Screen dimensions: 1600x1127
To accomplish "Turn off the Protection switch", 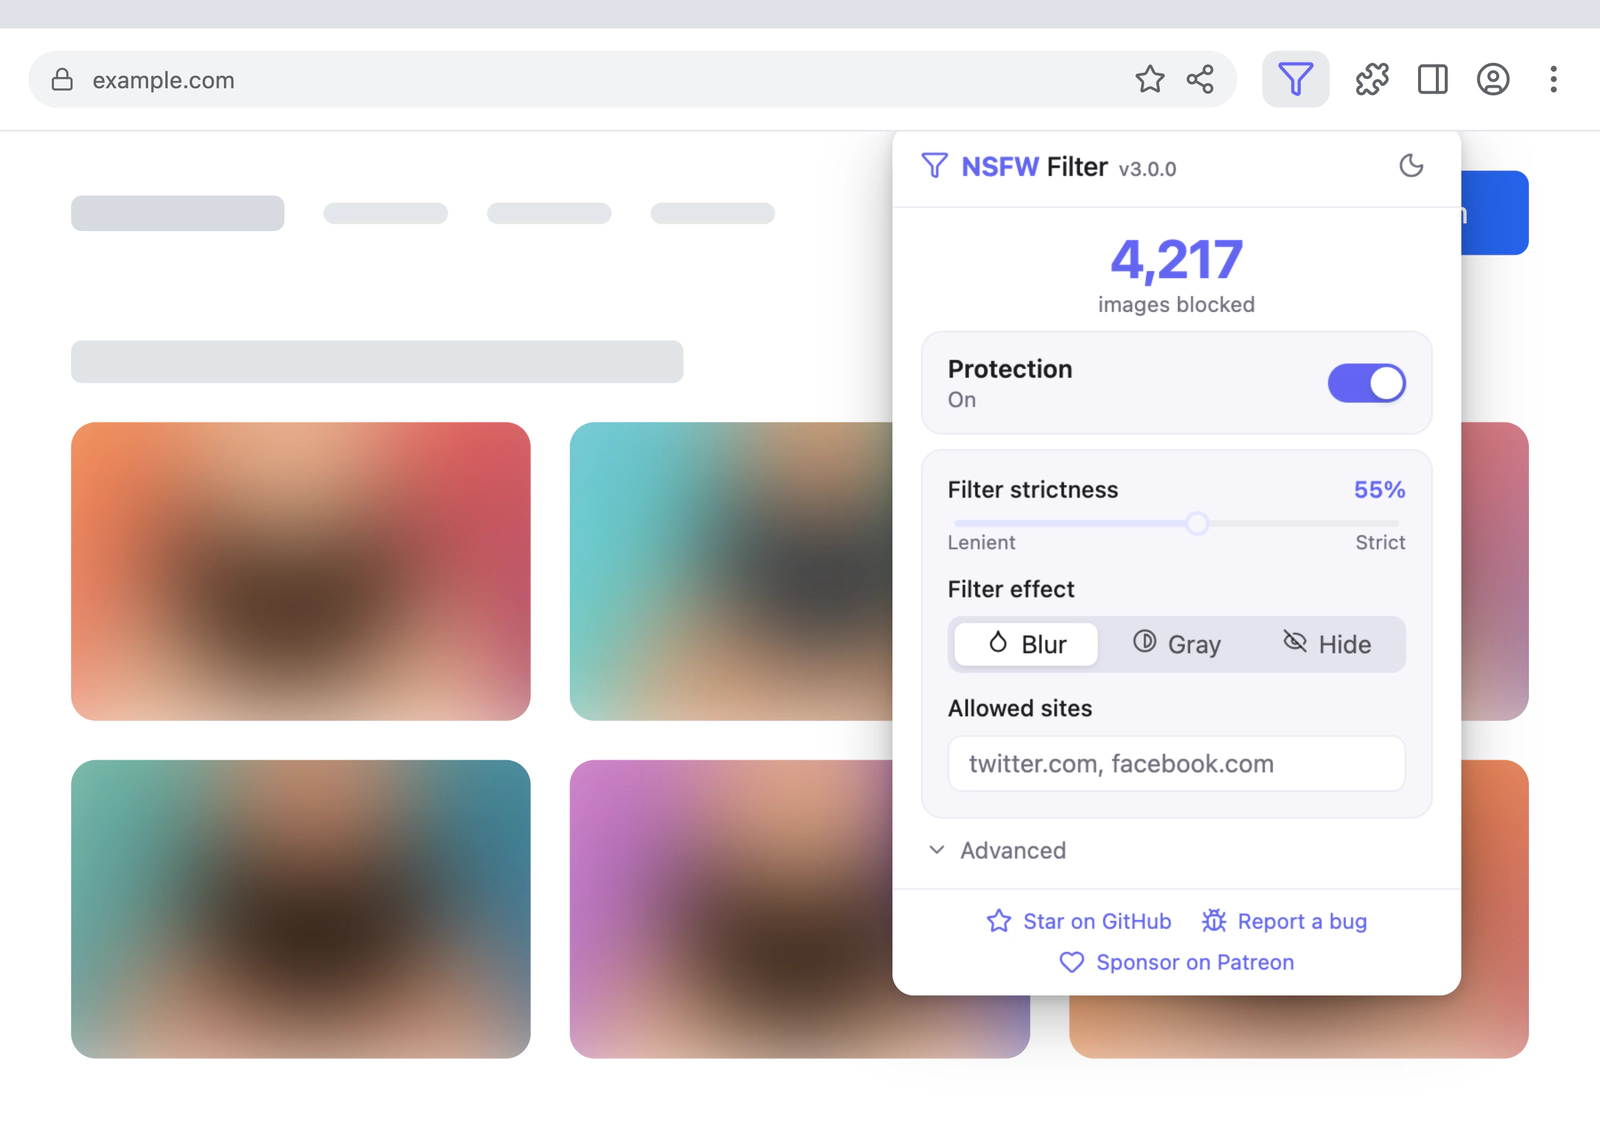I will pyautogui.click(x=1366, y=383).
